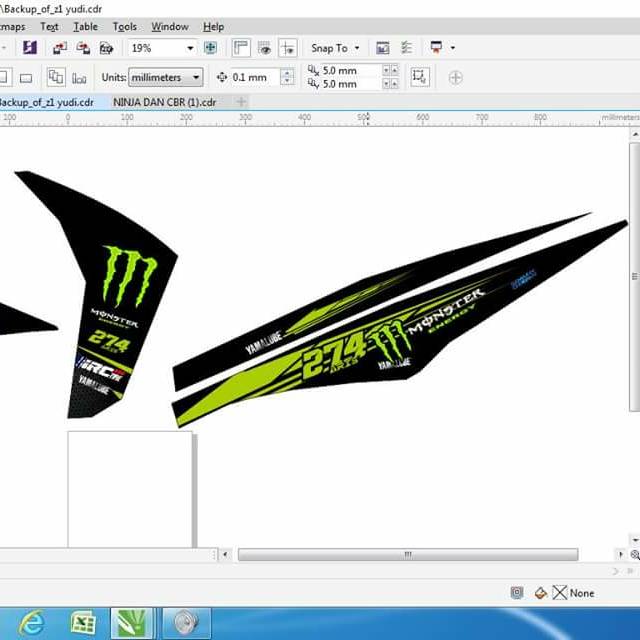Click the vertical scrollbar thumb

click(635, 277)
